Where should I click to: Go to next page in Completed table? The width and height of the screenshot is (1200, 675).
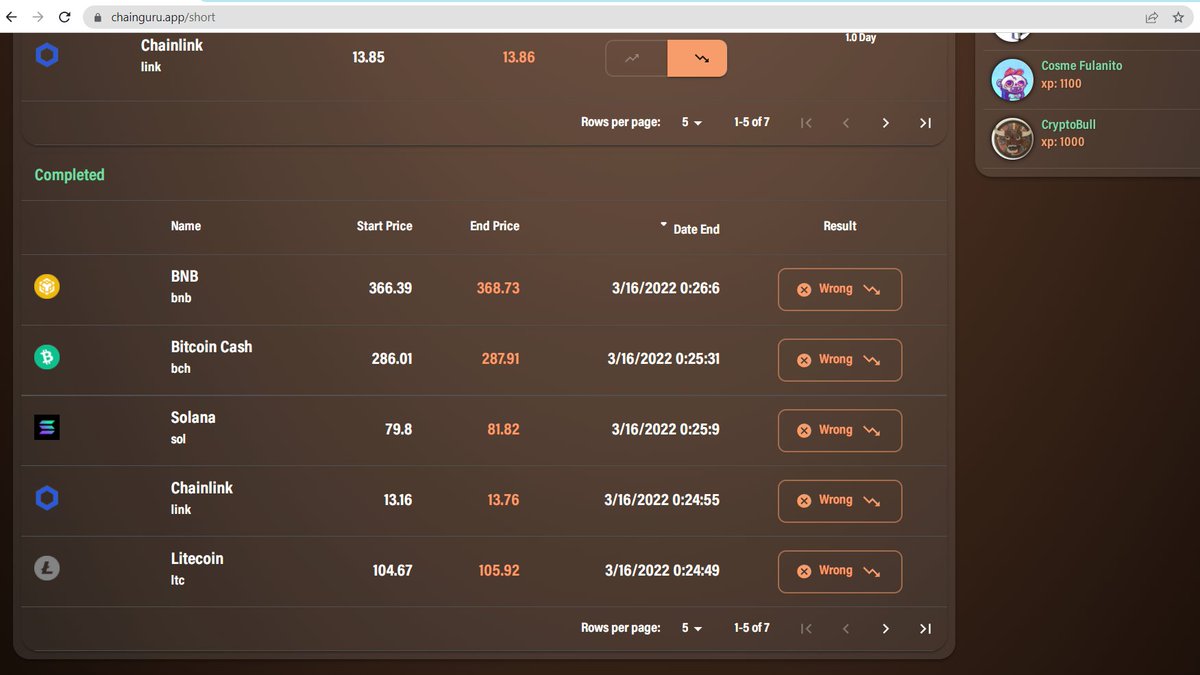pos(886,629)
